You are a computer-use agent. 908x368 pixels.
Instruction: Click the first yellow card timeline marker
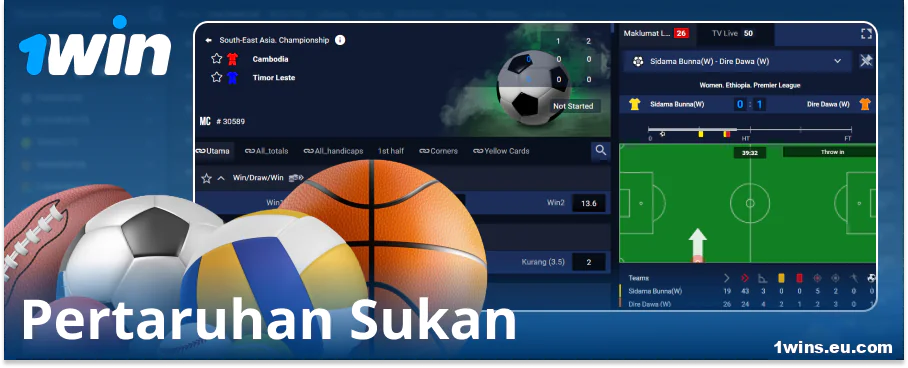coord(701,134)
